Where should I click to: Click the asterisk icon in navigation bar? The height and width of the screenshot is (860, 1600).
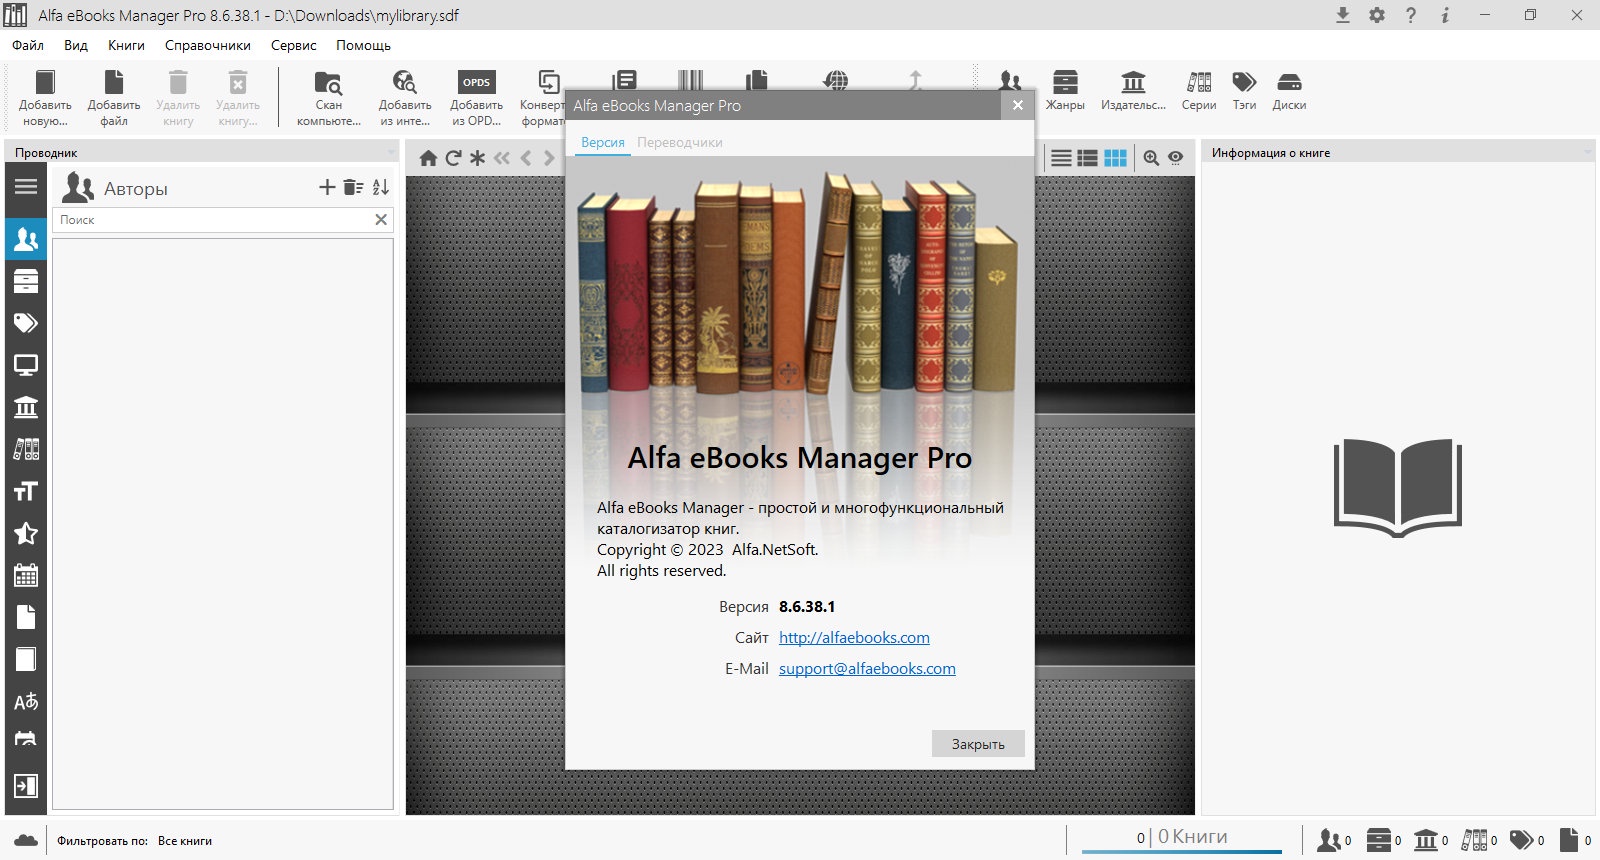[477, 158]
